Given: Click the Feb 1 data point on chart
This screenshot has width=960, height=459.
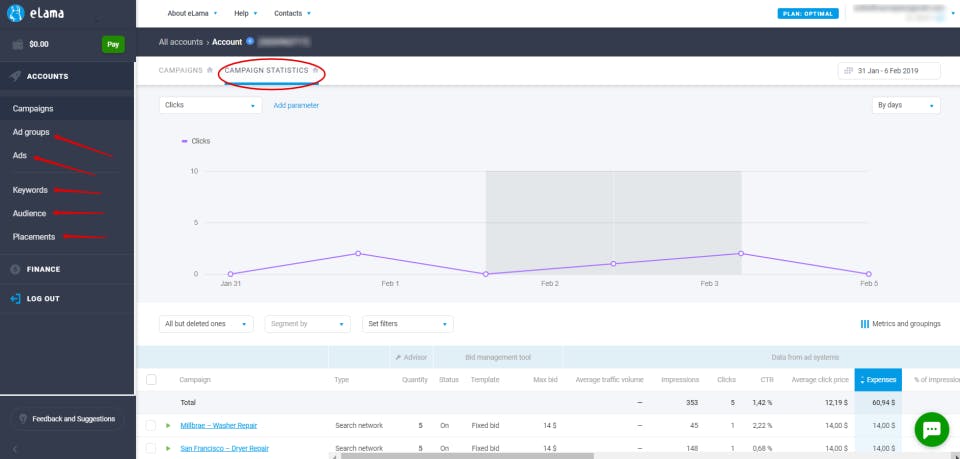Looking at the screenshot, I should point(358,253).
